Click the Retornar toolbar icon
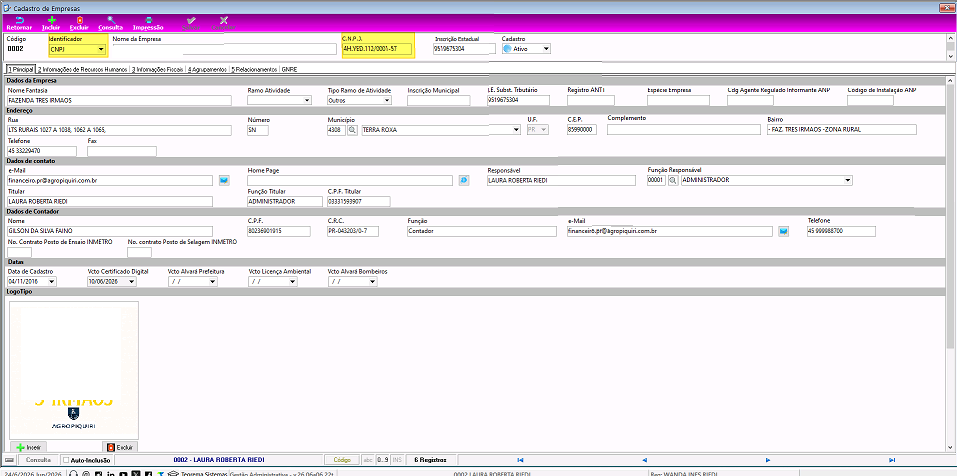 coord(18,20)
